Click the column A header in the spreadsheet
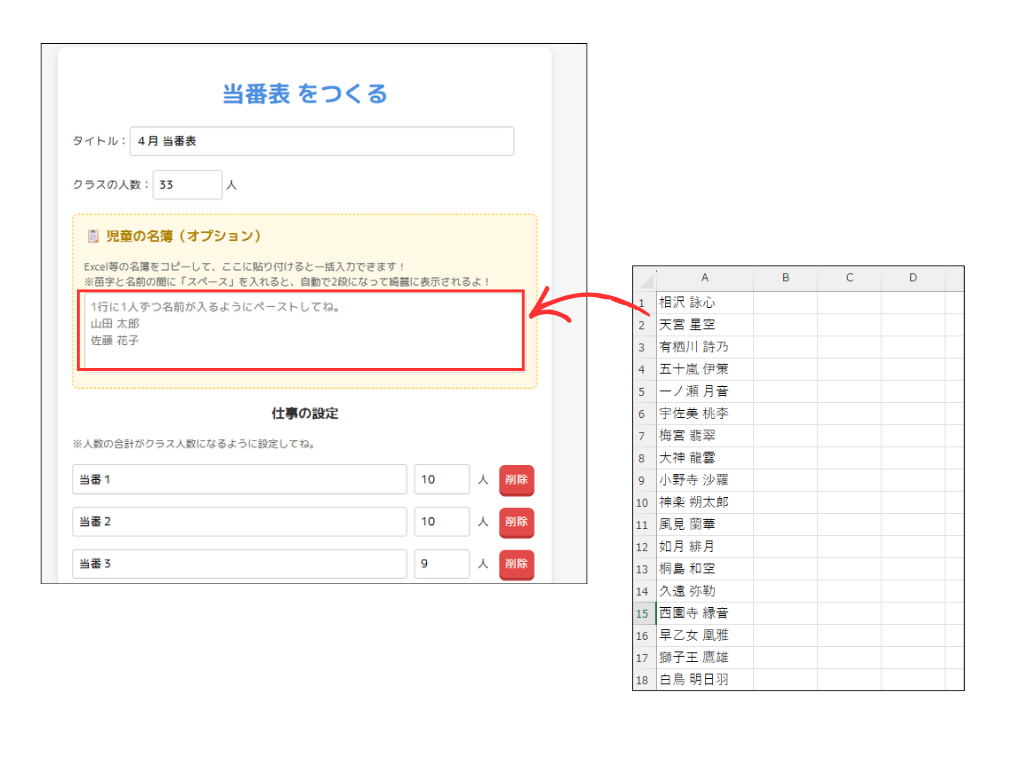The image size is (1024, 768). tap(704, 279)
